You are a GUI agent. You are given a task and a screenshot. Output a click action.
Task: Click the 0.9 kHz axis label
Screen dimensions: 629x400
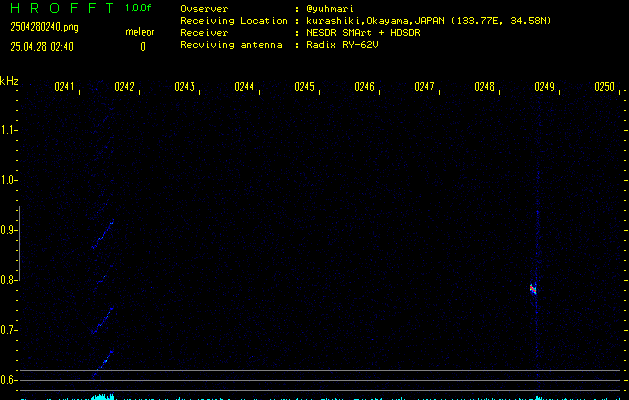point(7,230)
